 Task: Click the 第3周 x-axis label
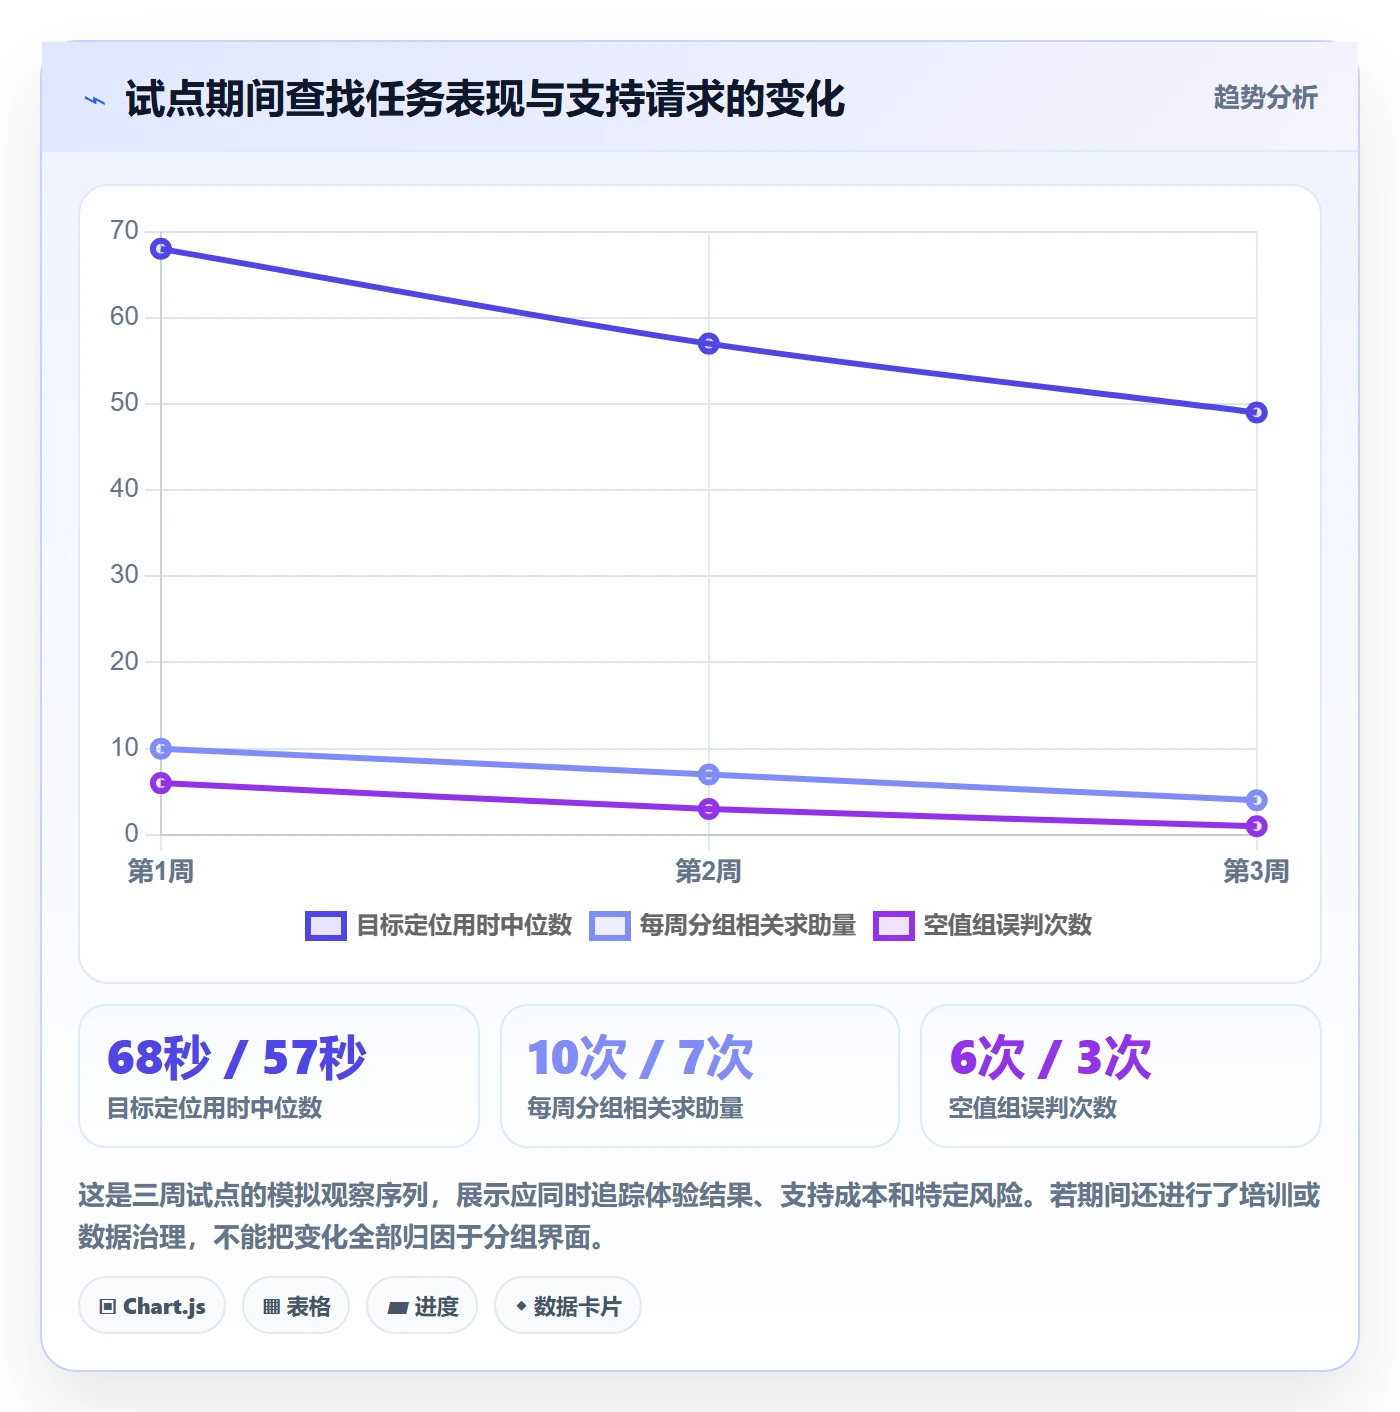(1257, 871)
